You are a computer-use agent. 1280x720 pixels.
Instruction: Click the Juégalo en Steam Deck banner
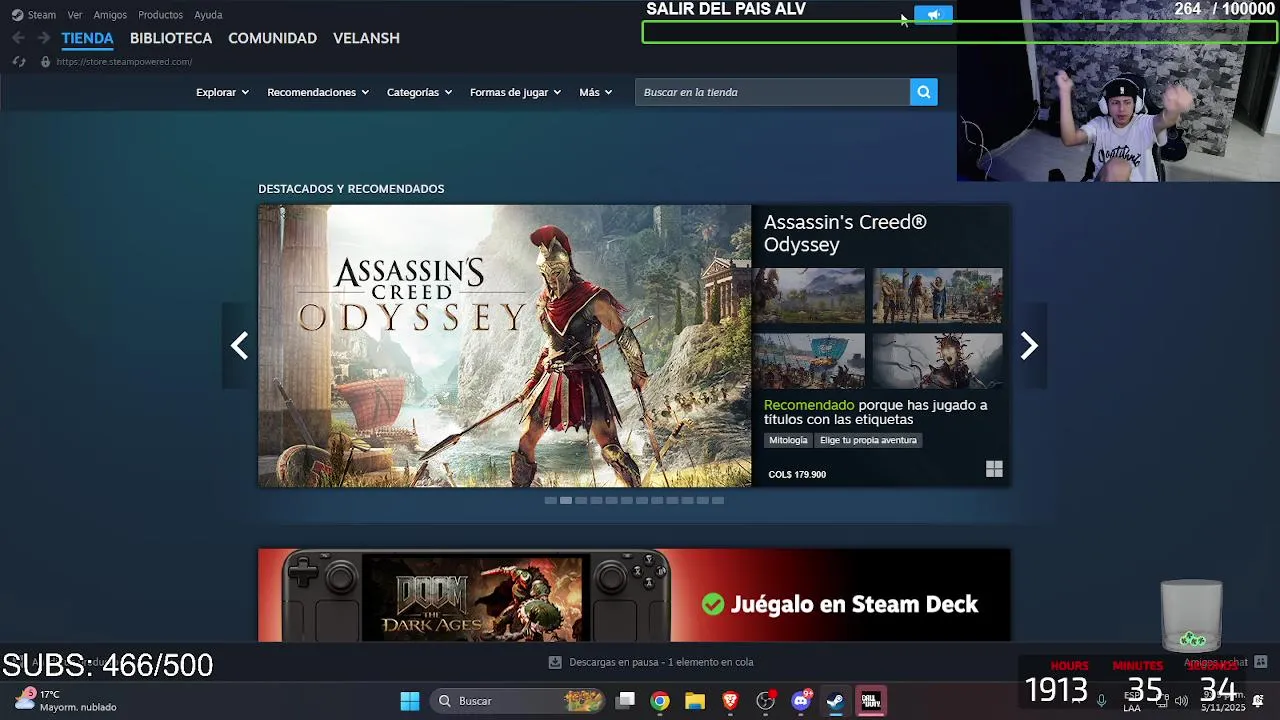pyautogui.click(x=634, y=595)
